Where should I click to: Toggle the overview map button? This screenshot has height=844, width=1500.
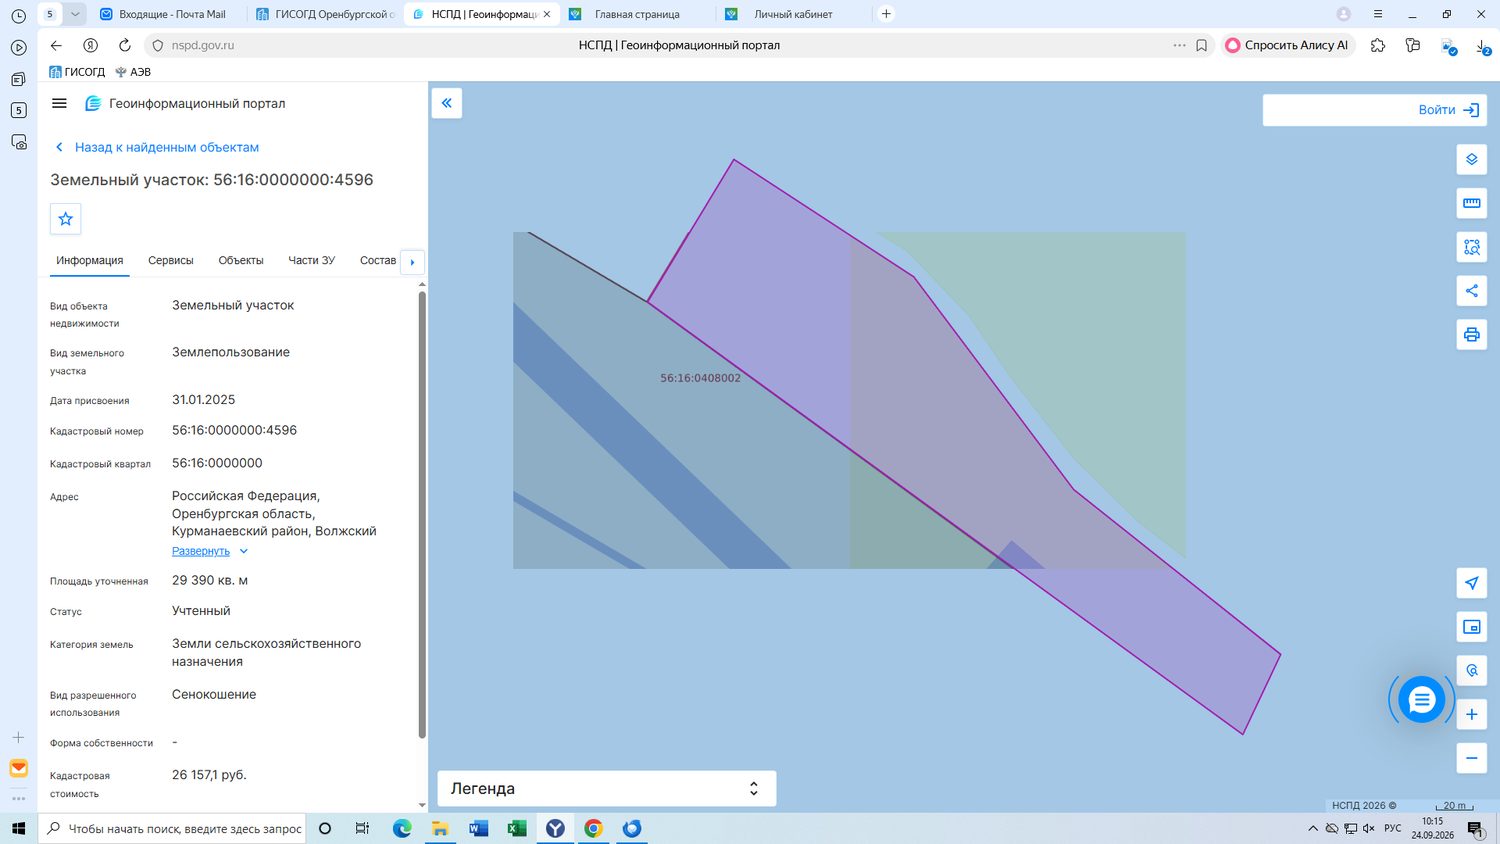(1471, 627)
